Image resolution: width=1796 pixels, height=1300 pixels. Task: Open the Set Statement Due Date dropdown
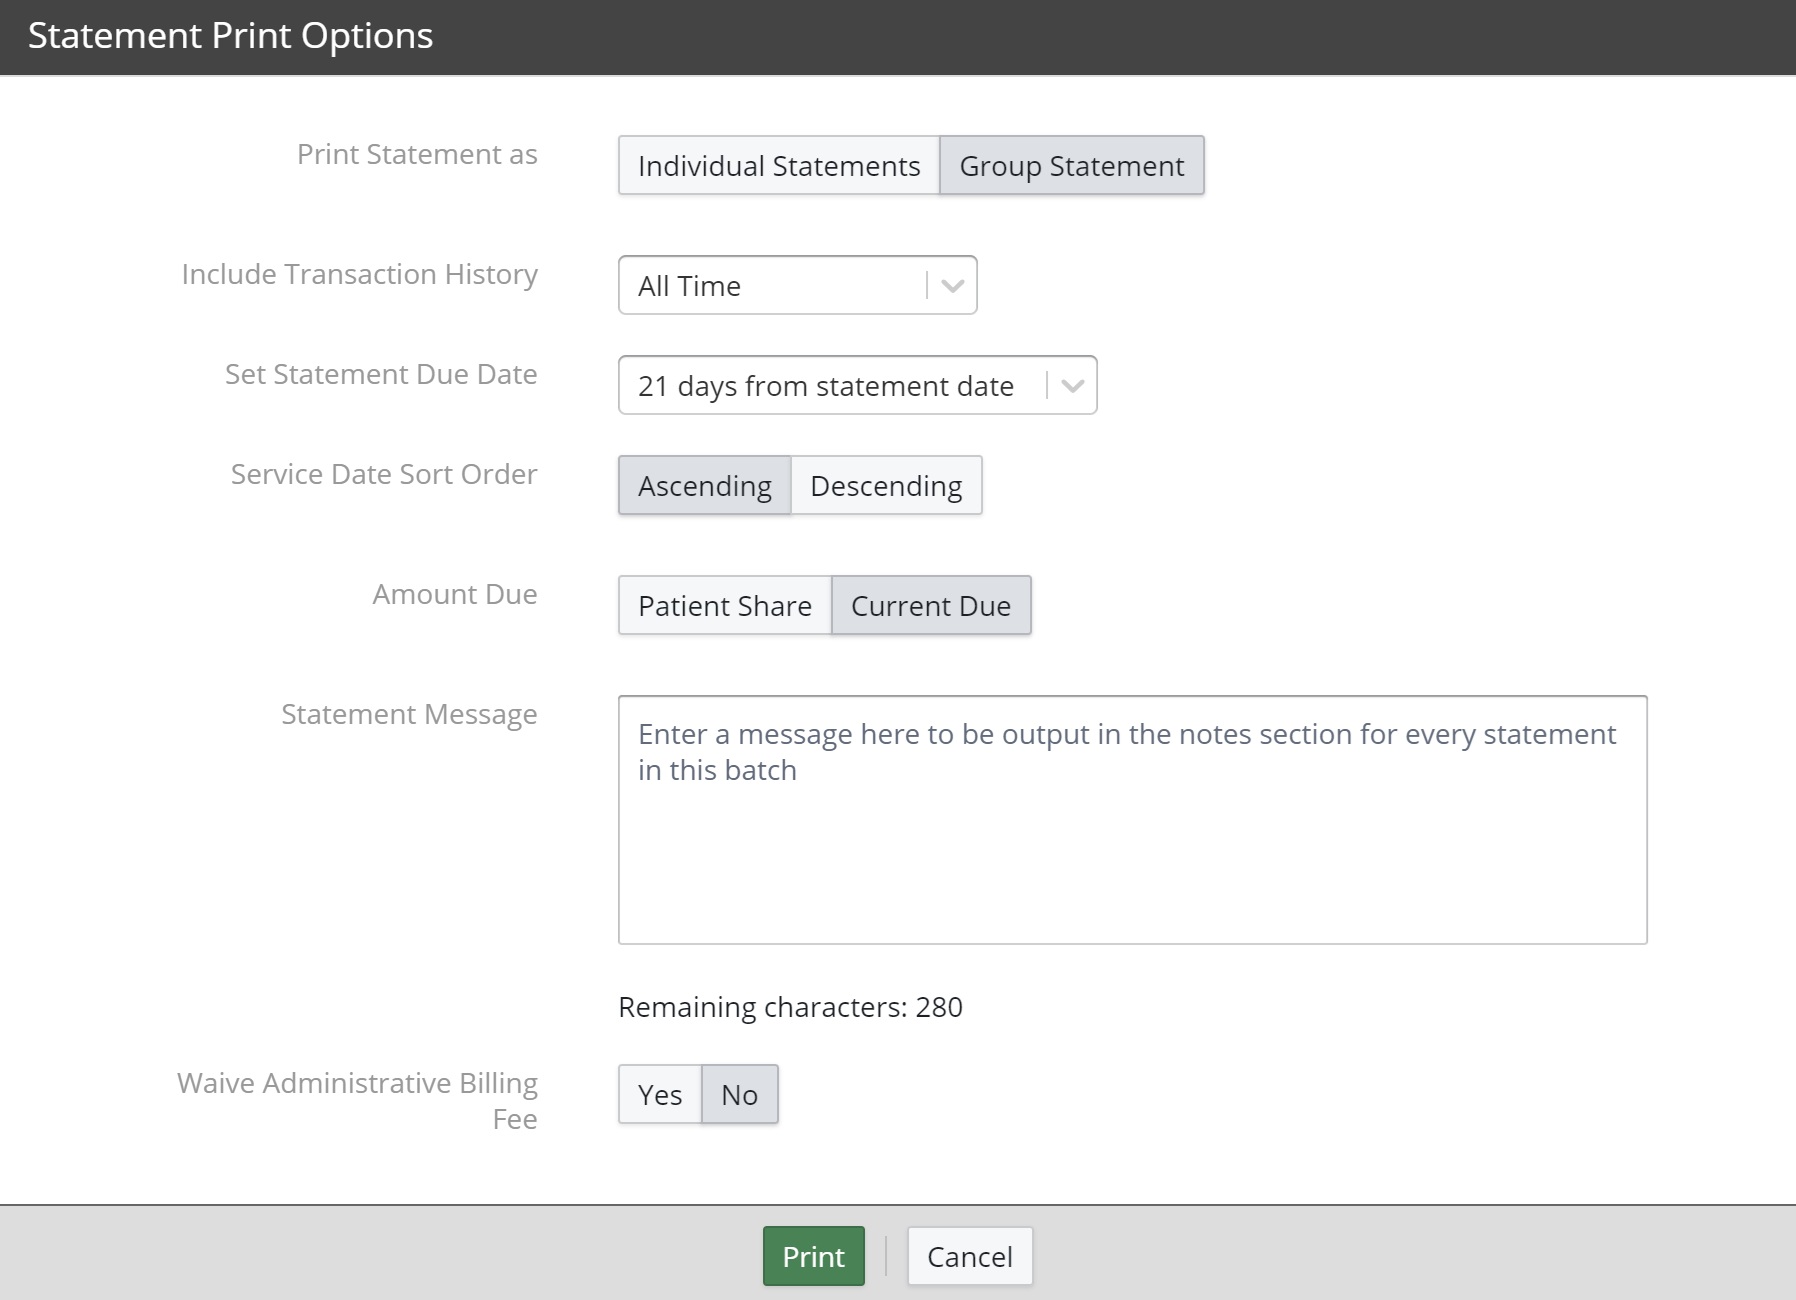click(x=855, y=385)
